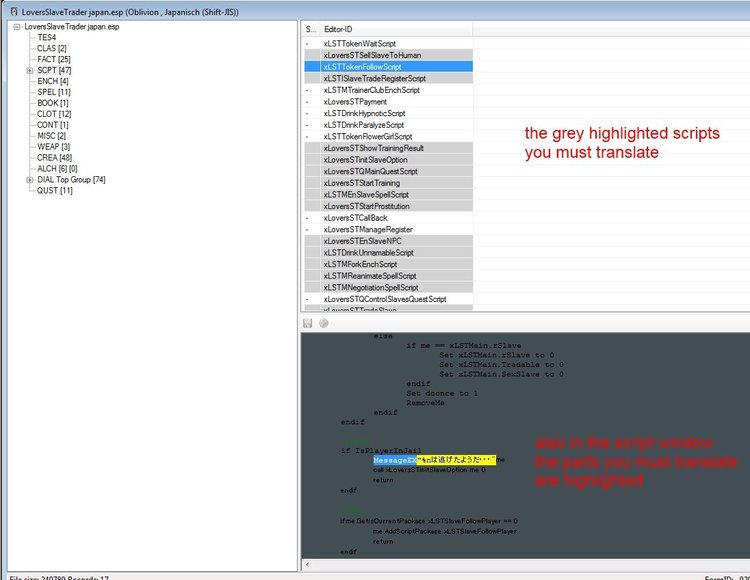Select script xLSTMNegotiationSpellScript

click(x=388, y=287)
